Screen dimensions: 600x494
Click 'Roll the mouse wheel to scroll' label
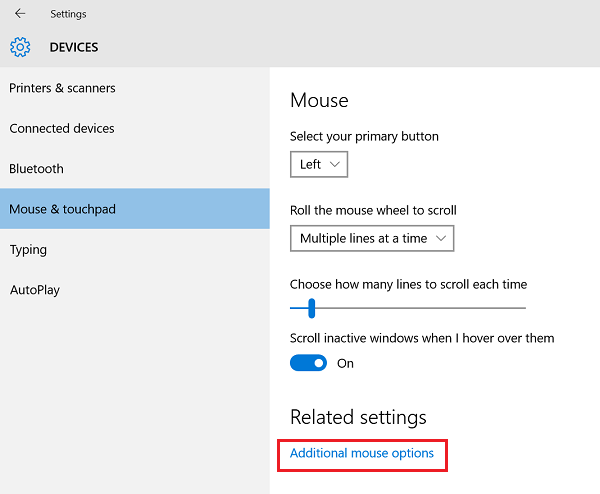(x=373, y=210)
